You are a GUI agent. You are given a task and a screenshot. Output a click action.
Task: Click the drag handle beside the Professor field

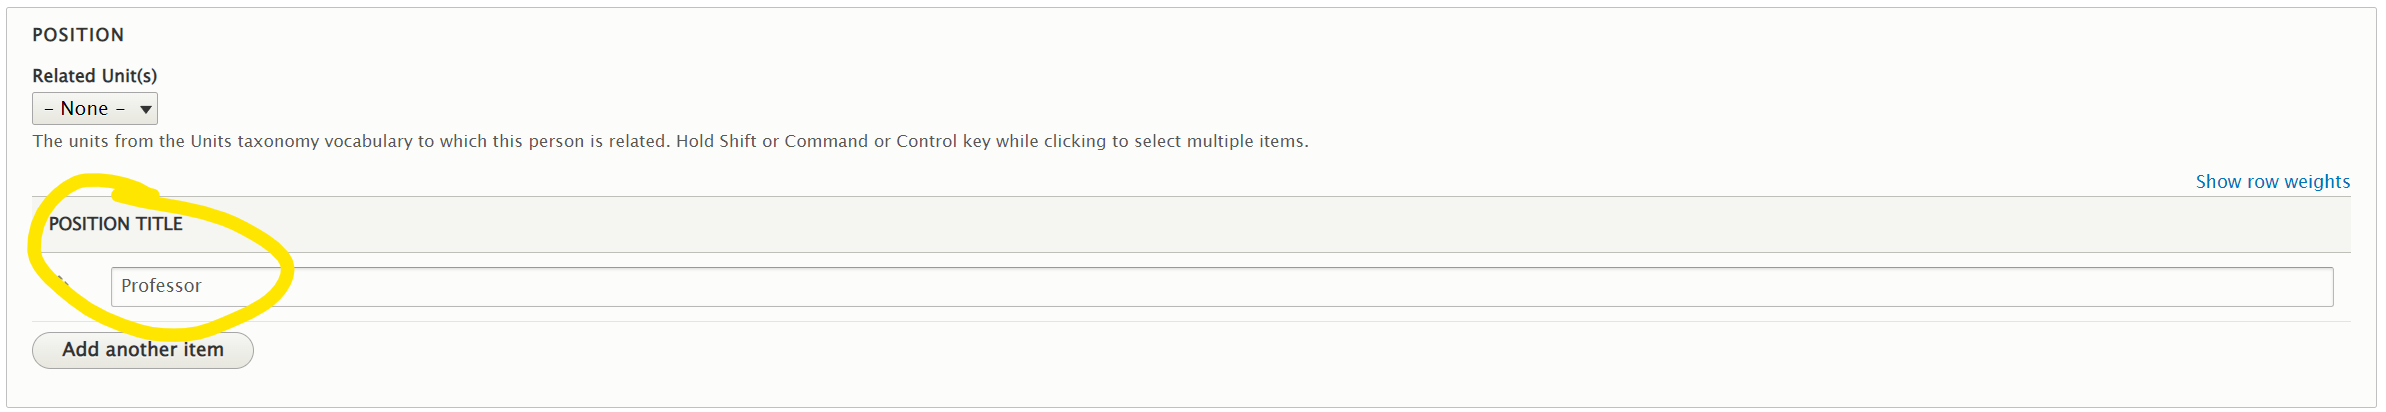tap(62, 286)
